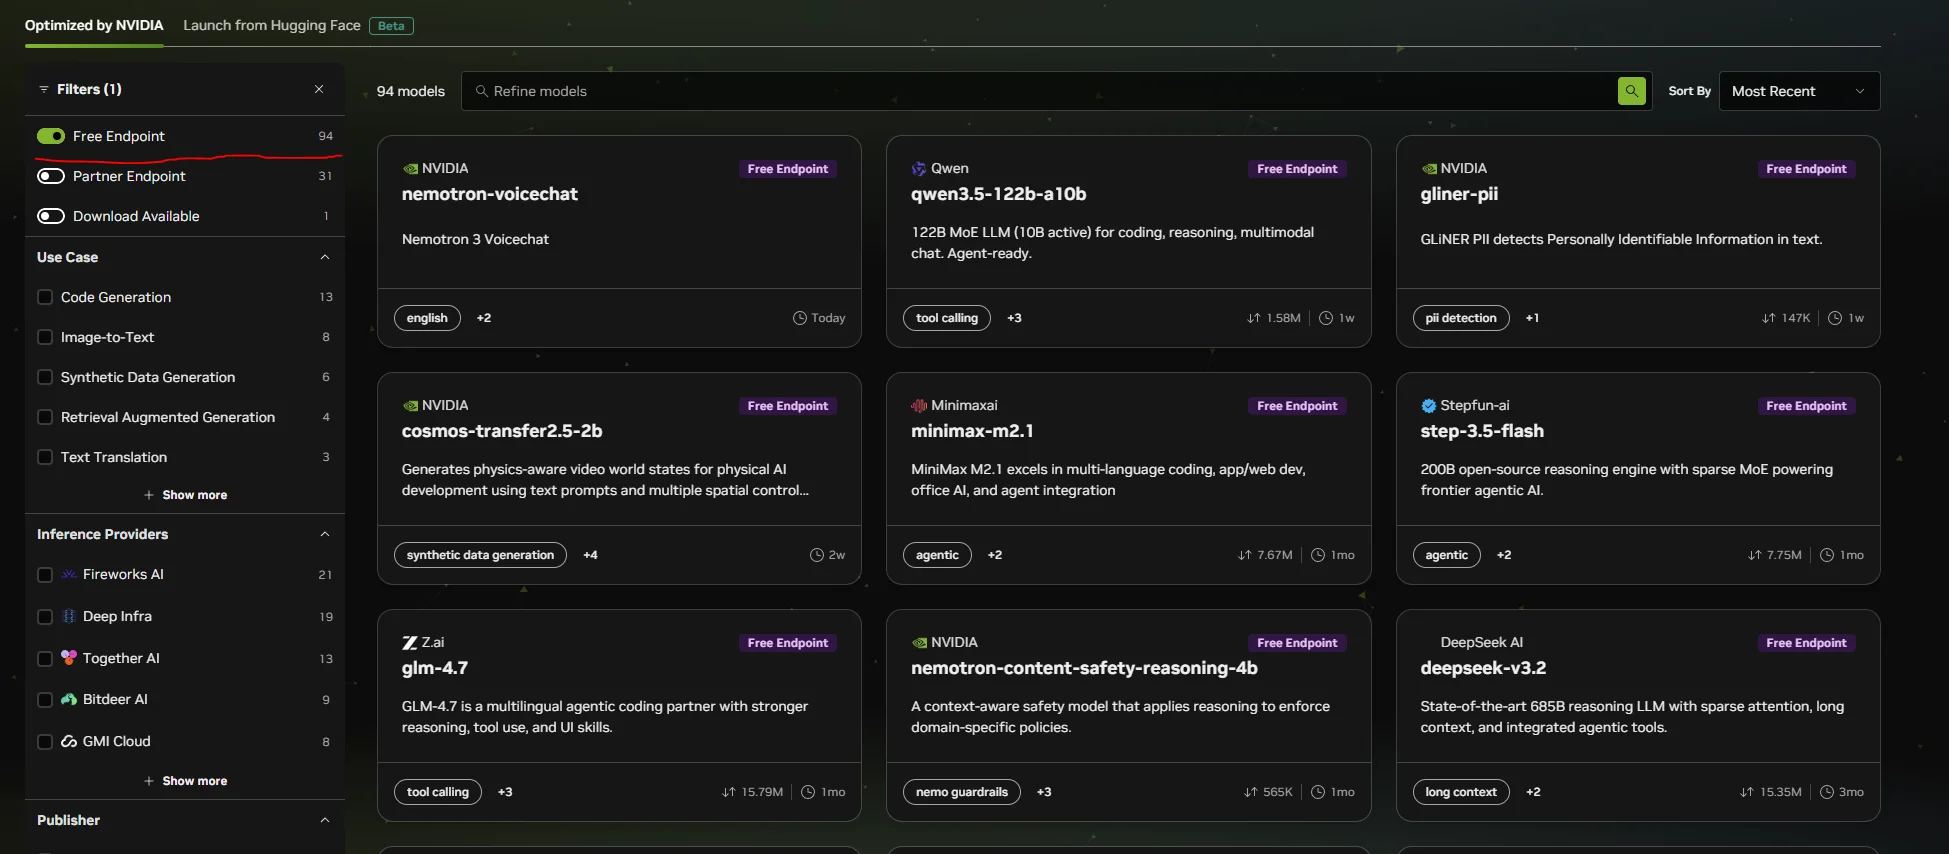Click the GMI Cloud provider logo
The height and width of the screenshot is (854, 1949).
pyautogui.click(x=69, y=742)
